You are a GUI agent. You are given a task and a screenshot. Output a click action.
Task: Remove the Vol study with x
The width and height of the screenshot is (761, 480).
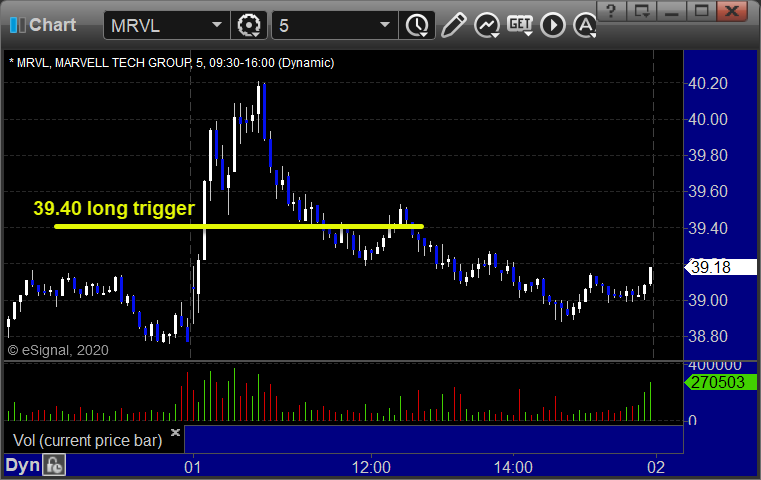tap(175, 432)
